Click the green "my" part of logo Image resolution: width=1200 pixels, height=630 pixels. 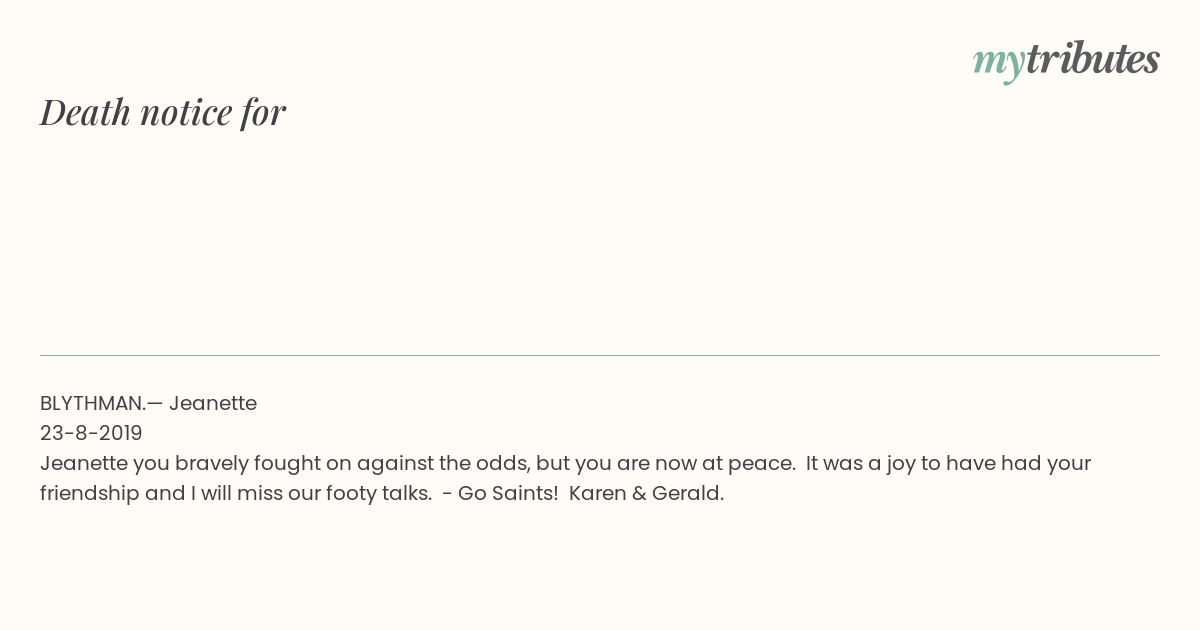(x=999, y=63)
